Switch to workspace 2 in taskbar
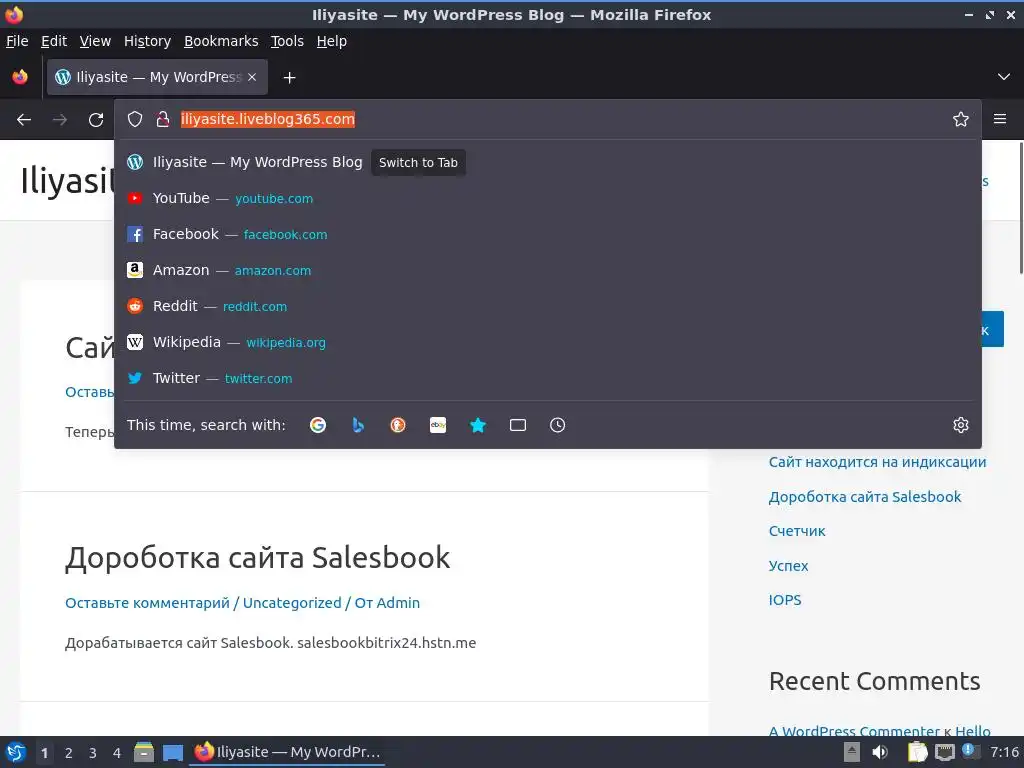Screen dimensions: 1024x768 click(x=69, y=753)
